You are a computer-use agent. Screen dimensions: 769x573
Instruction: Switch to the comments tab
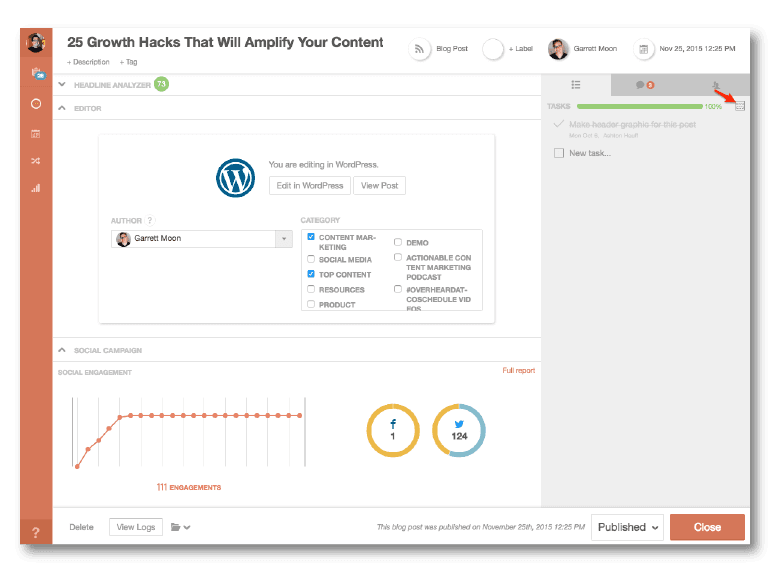click(x=645, y=85)
